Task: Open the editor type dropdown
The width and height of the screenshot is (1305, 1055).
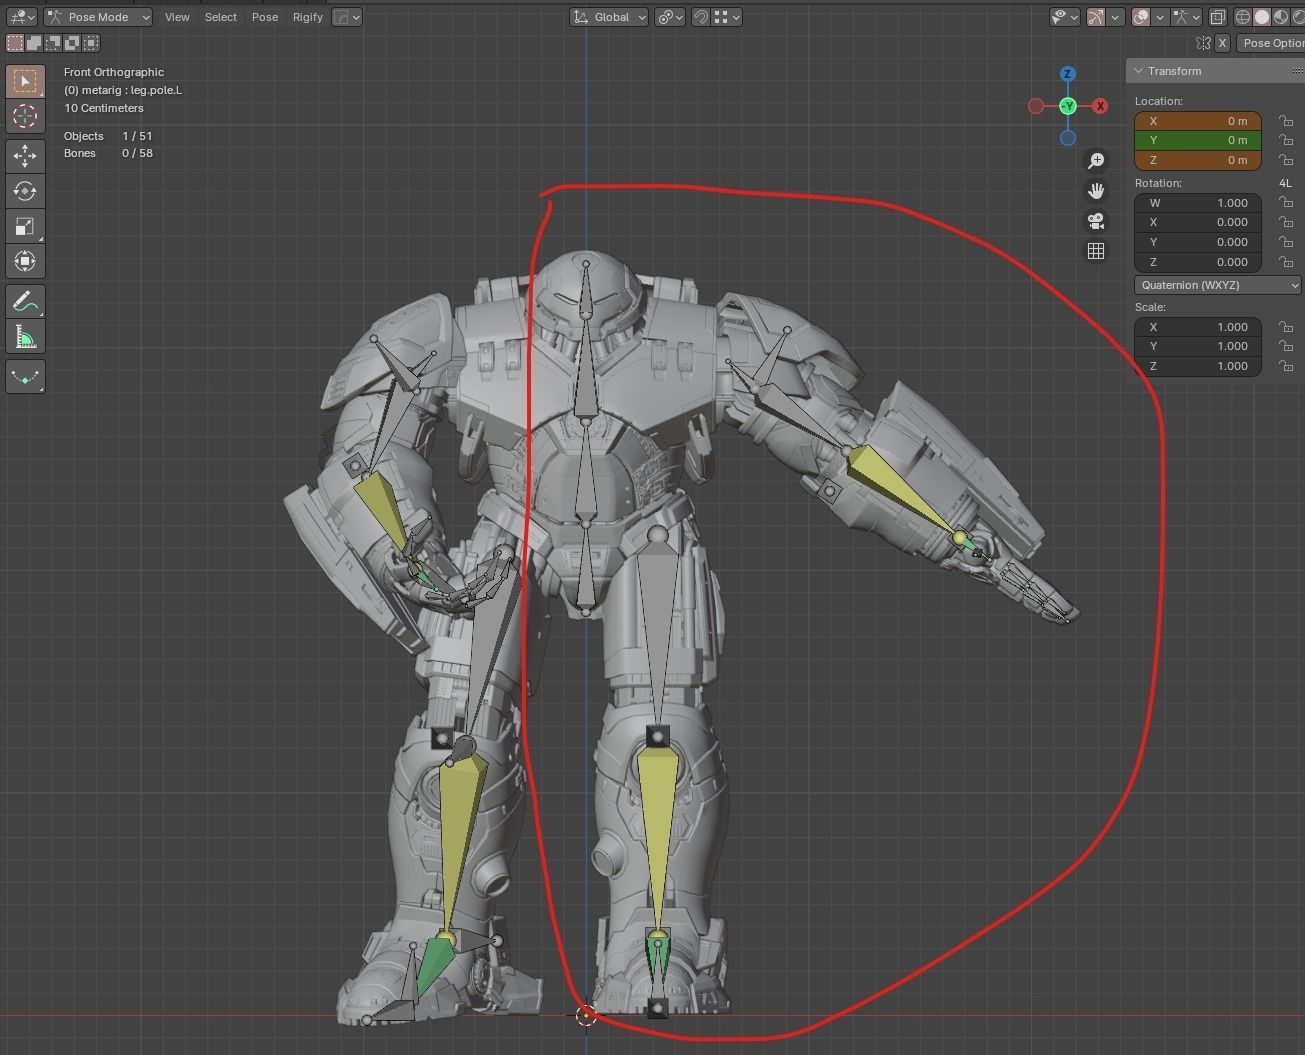Action: coord(21,17)
